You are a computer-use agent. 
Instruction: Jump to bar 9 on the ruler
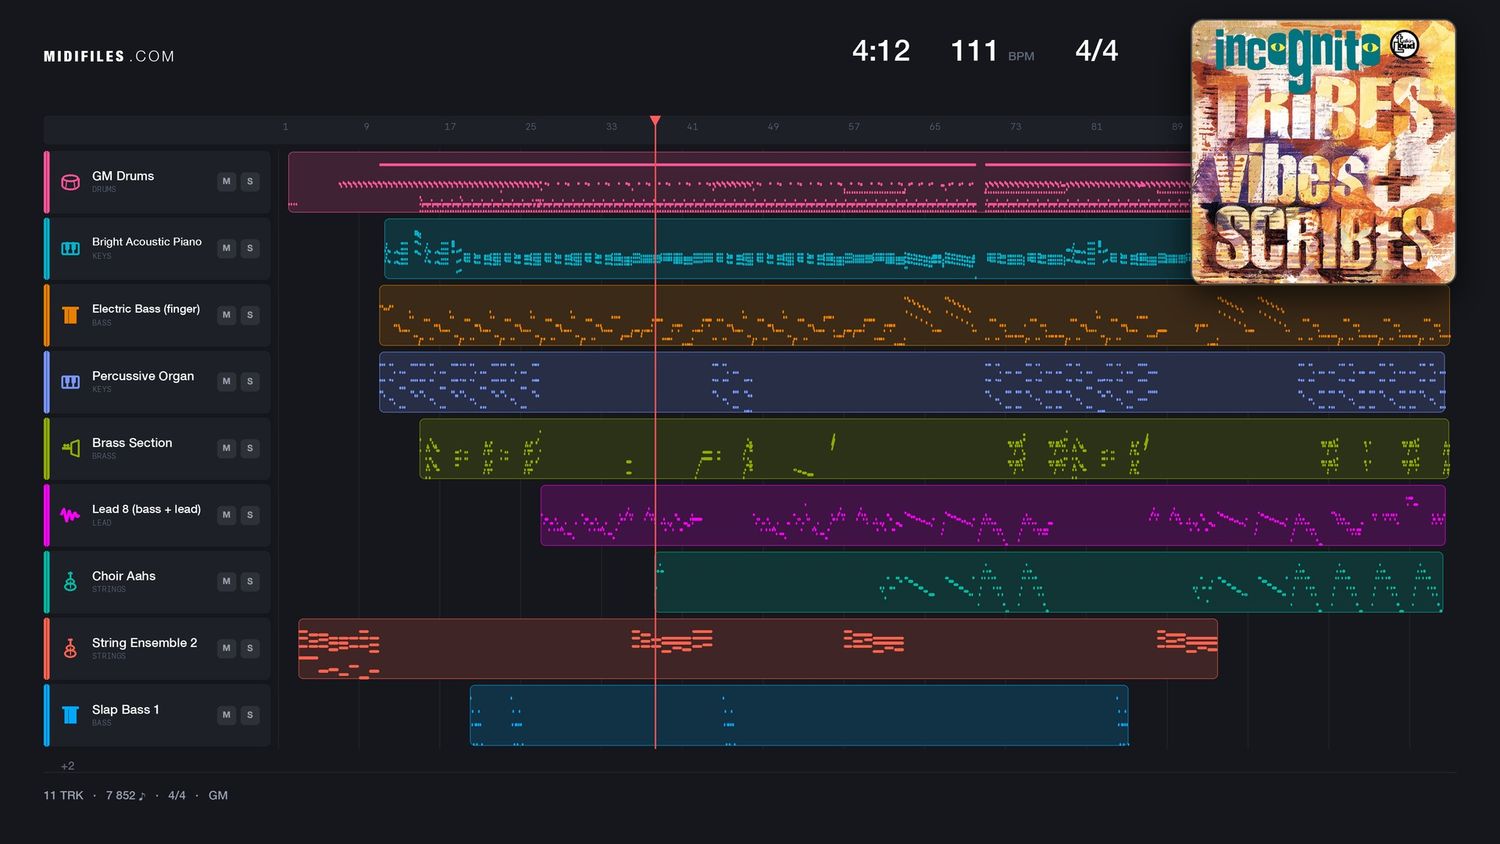(366, 127)
